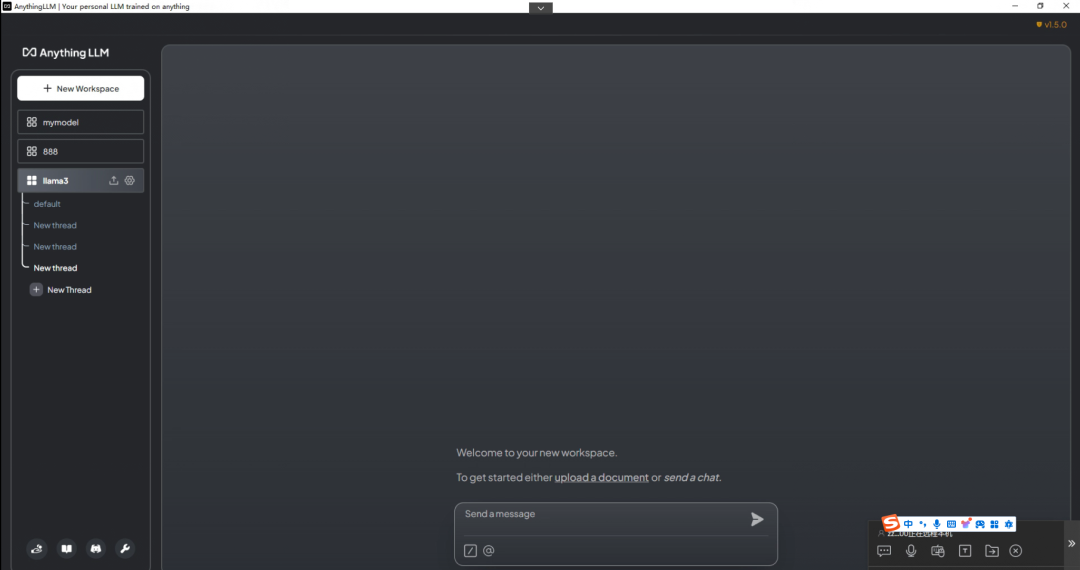
Task: Click the hand-with-heart support icon
Action: [37, 549]
